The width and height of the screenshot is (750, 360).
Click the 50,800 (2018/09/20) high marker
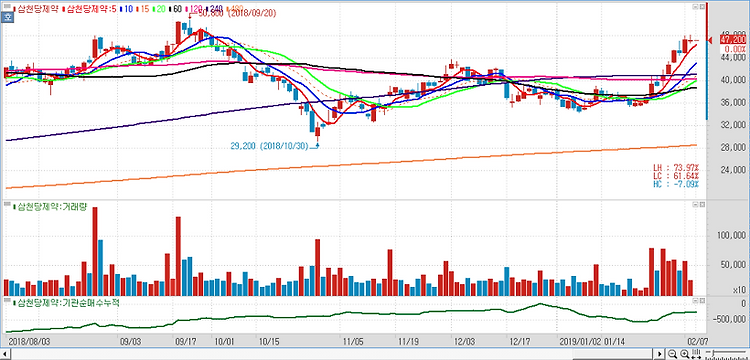tap(237, 14)
